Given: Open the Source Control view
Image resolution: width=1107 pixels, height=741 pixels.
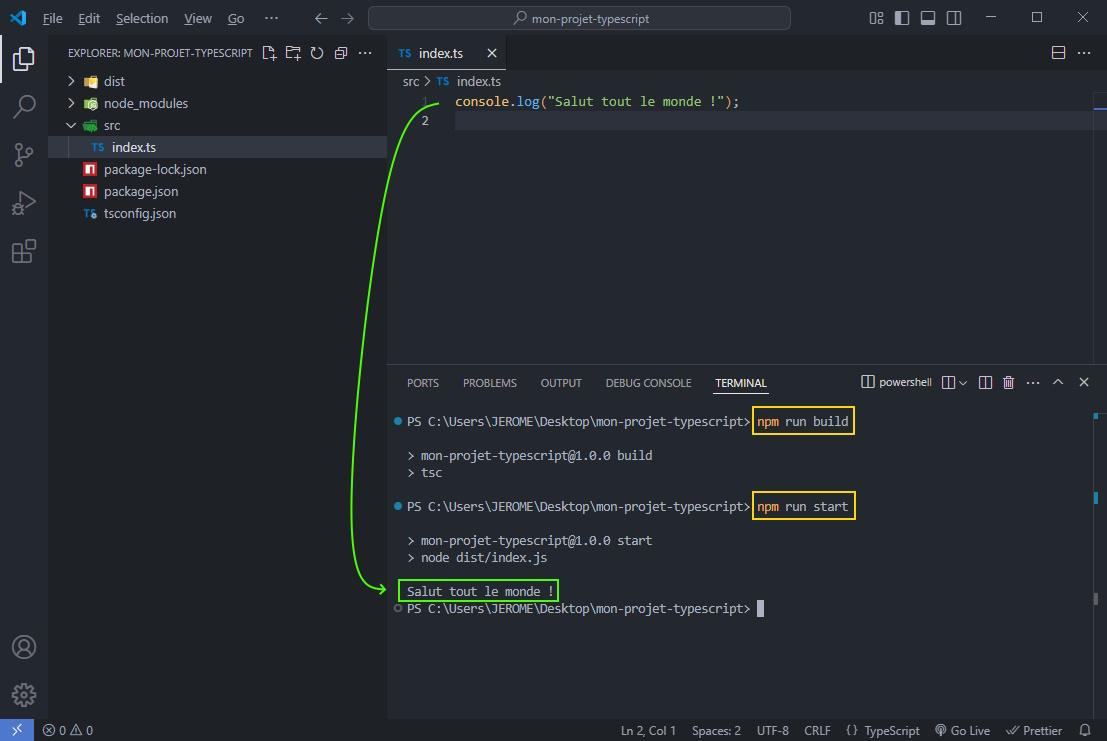Looking at the screenshot, I should pyautogui.click(x=23, y=155).
